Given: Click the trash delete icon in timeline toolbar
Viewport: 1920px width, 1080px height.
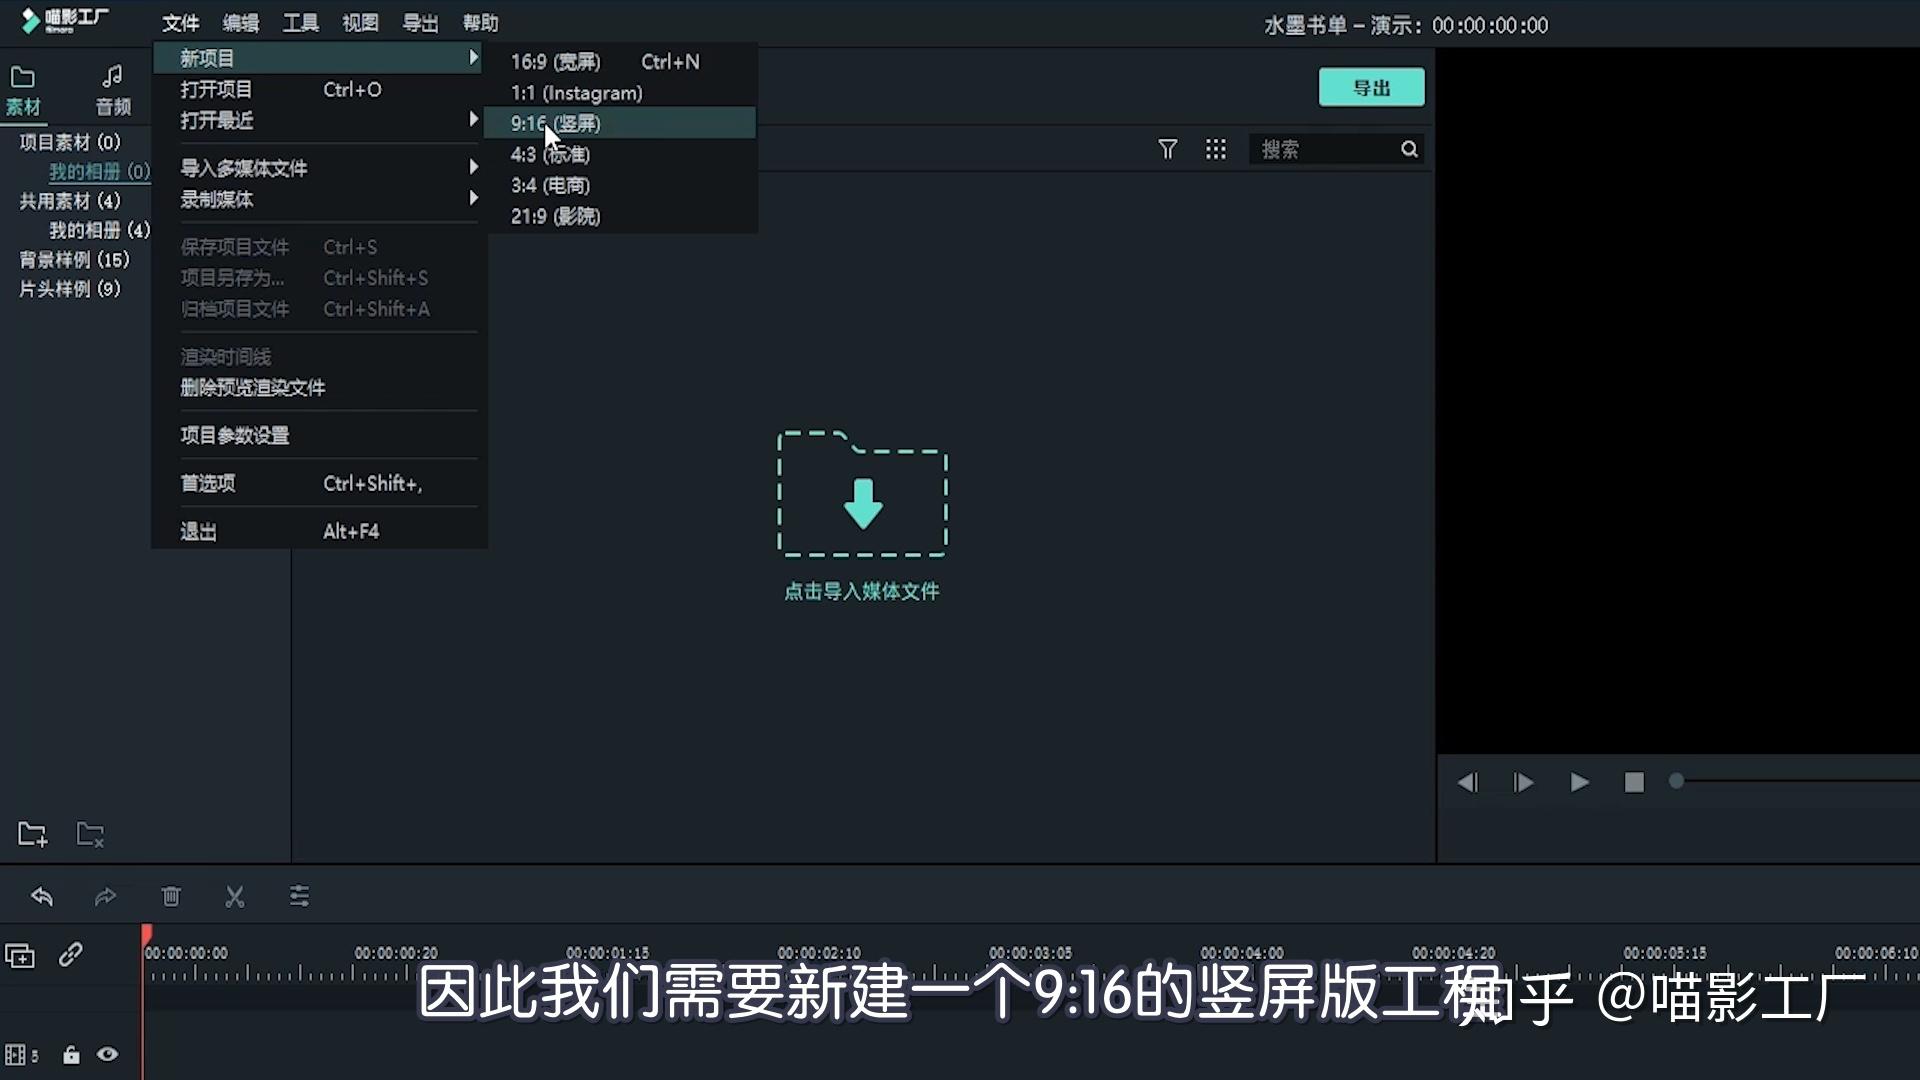Looking at the screenshot, I should (171, 896).
